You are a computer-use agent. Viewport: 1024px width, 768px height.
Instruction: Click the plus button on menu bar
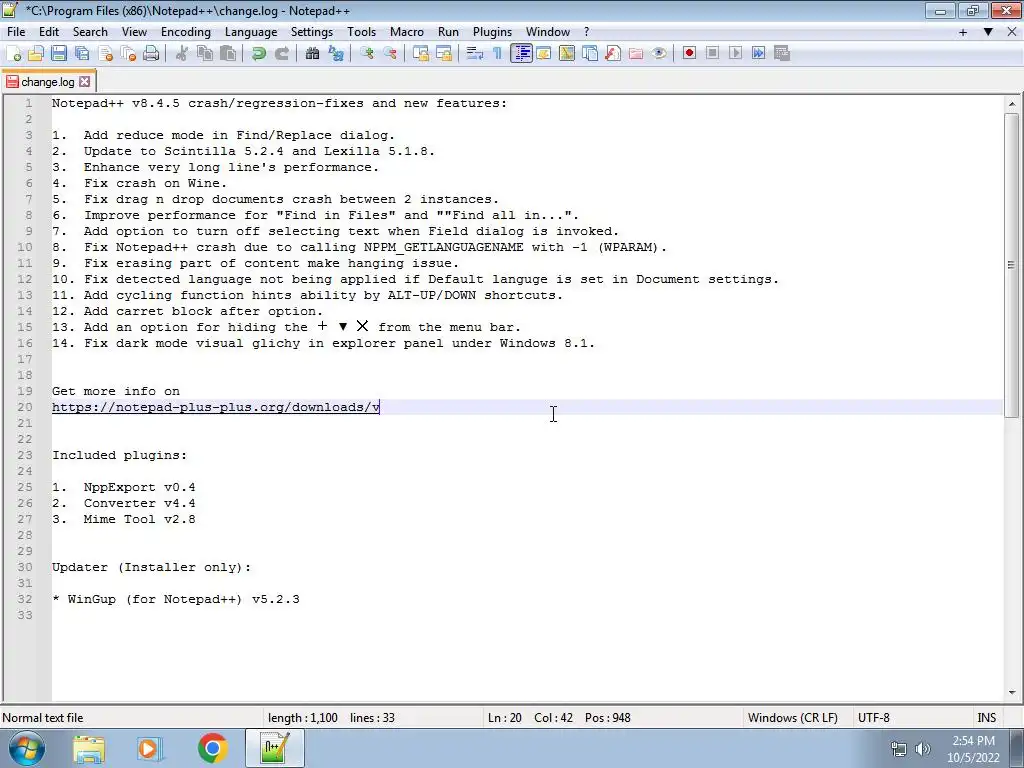[x=963, y=32]
